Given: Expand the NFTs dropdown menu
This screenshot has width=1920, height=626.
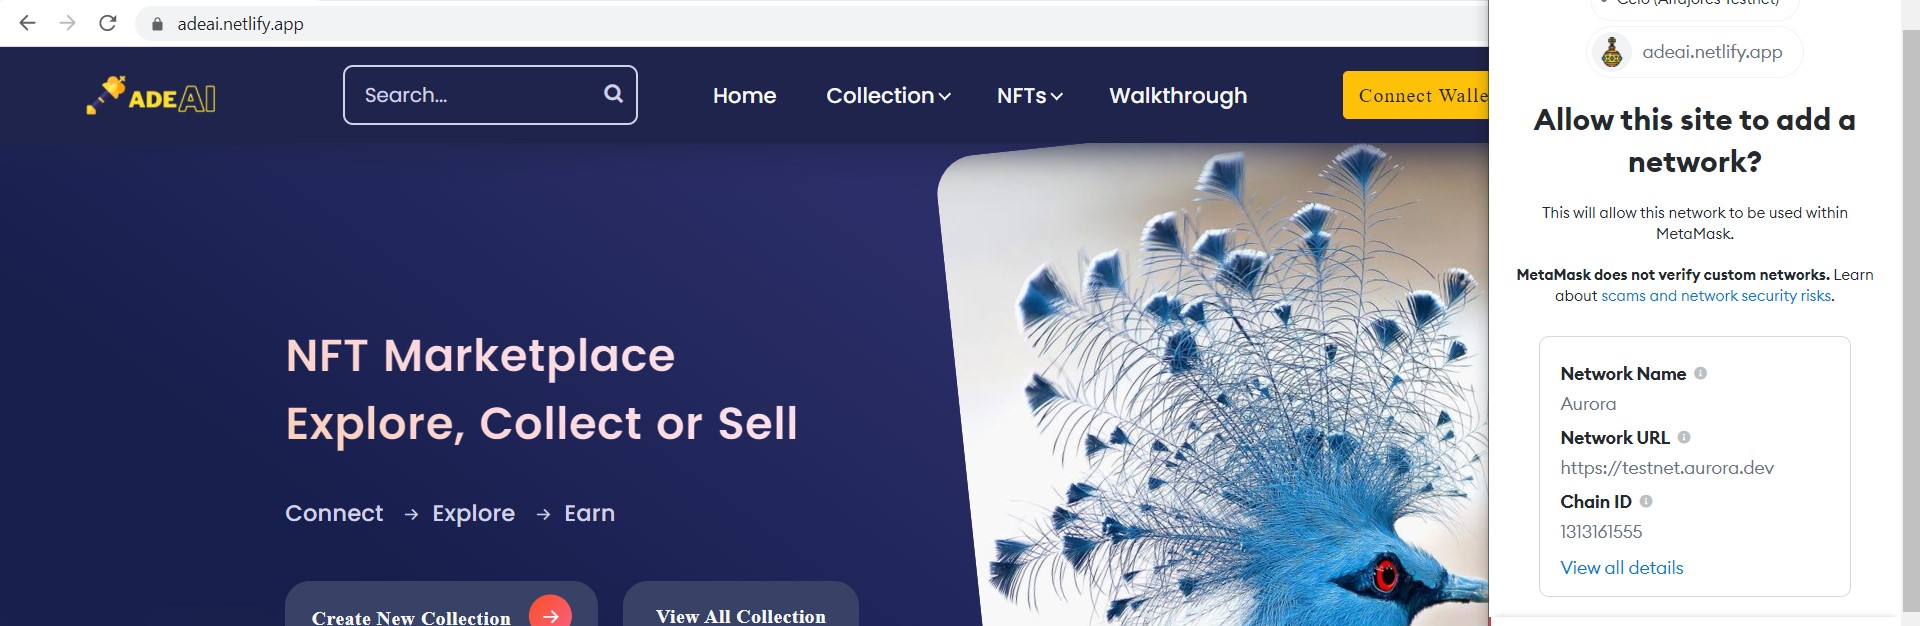Looking at the screenshot, I should [1029, 96].
